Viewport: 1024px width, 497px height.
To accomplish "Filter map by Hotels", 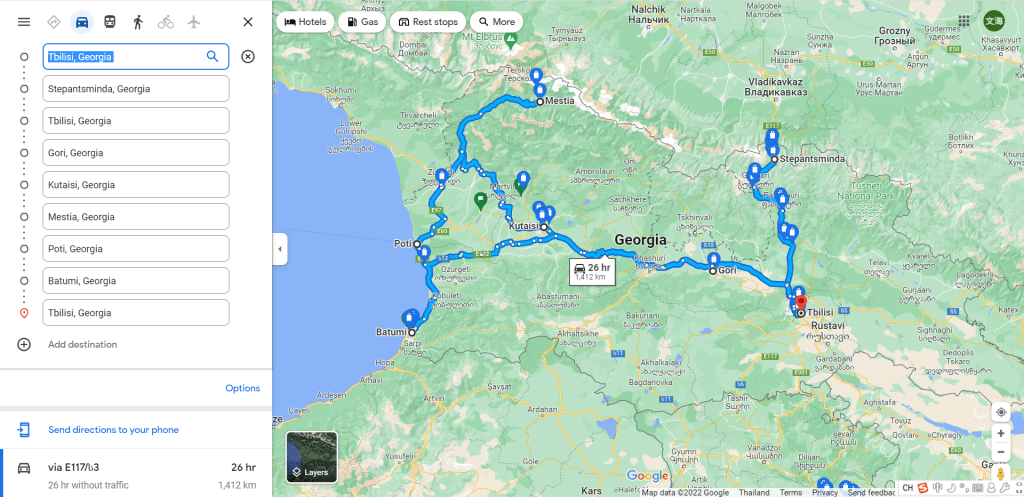I will click(x=306, y=22).
